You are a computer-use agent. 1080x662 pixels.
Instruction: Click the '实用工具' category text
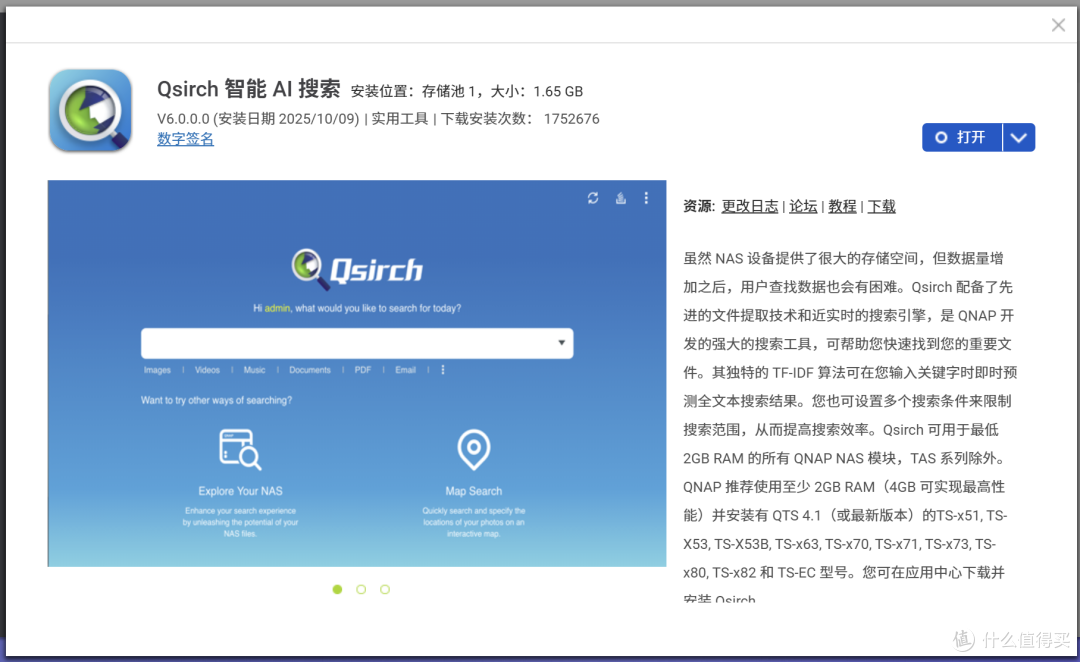[400, 118]
